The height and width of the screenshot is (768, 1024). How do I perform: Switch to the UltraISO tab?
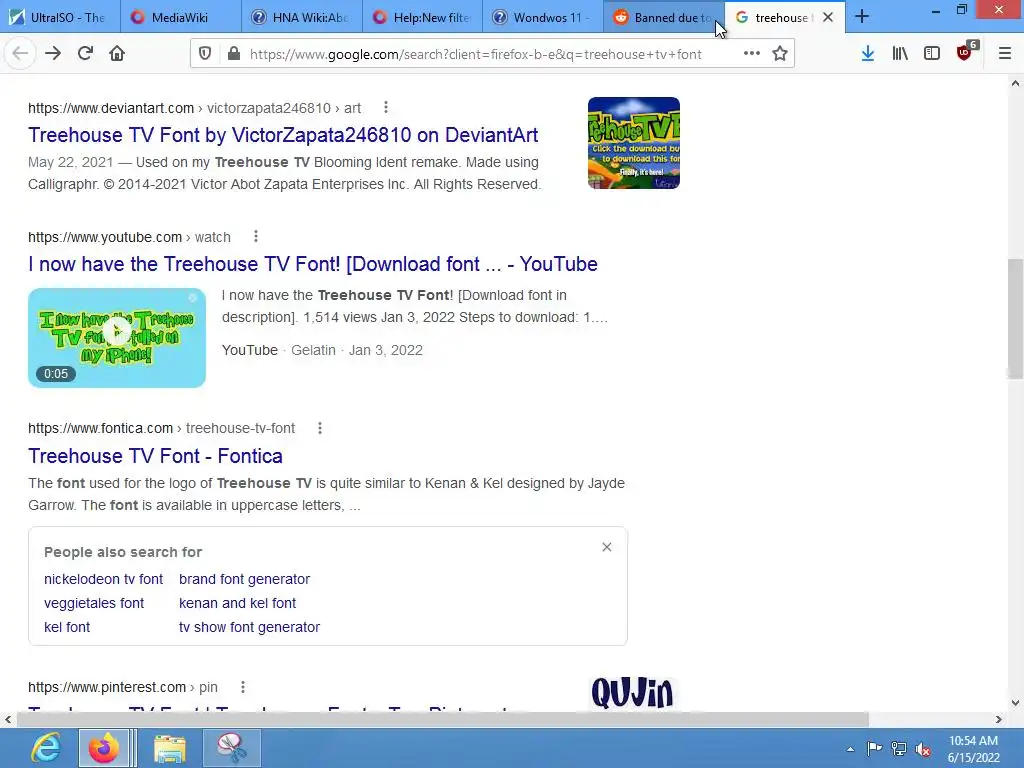tap(60, 17)
